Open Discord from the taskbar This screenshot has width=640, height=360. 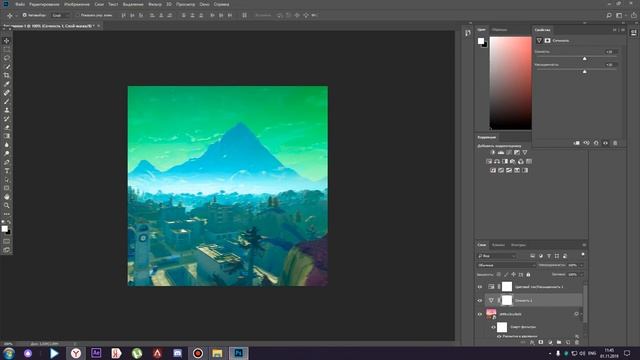178,353
